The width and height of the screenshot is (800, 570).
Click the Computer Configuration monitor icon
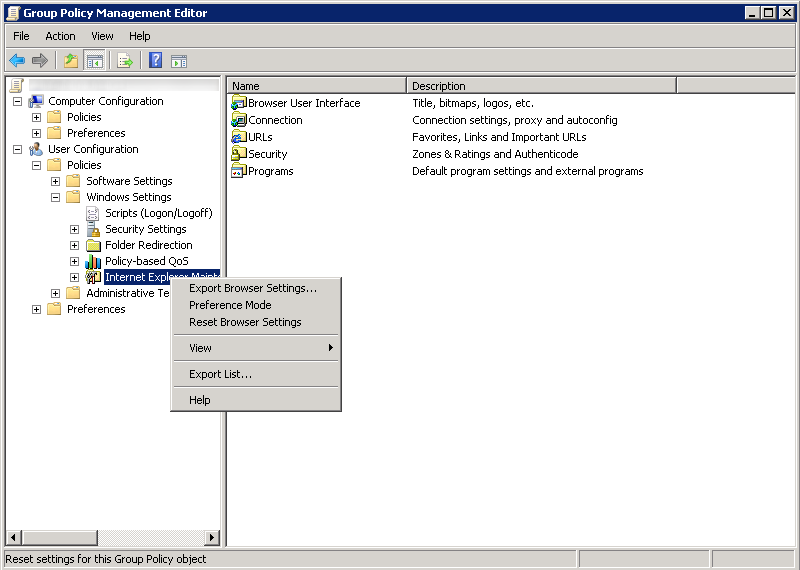pyautogui.click(x=36, y=101)
